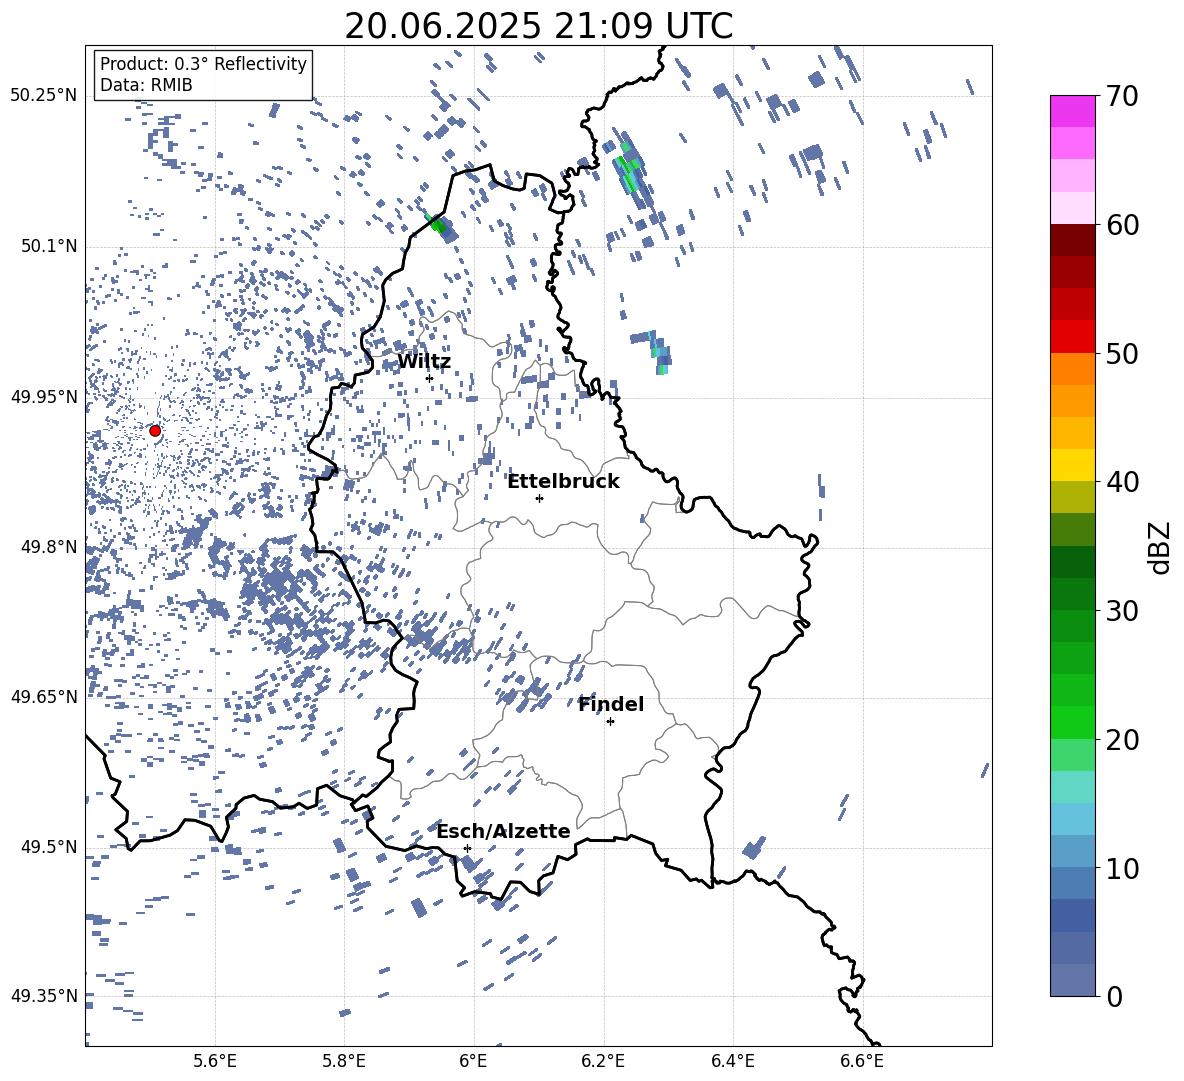Click the 70 value on the colorbar

click(1122, 96)
